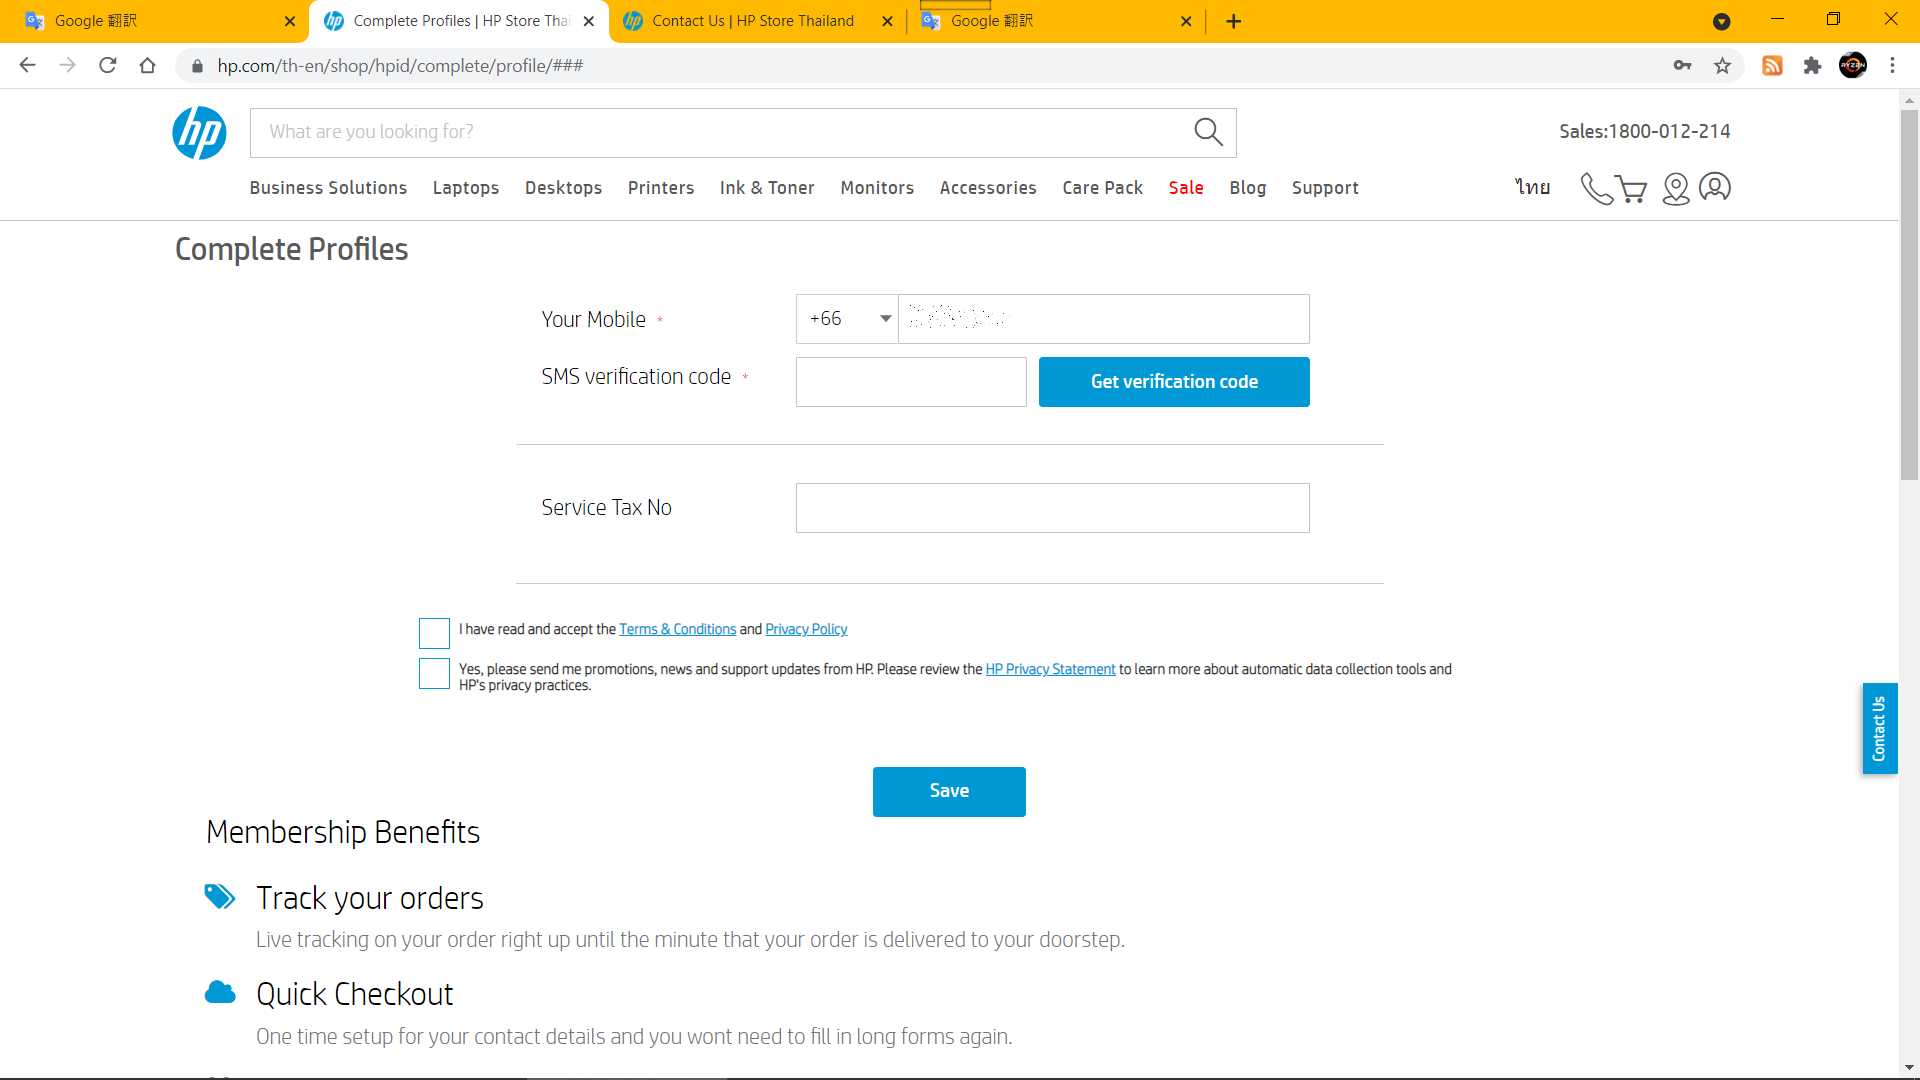The image size is (1920, 1080).
Task: Close the first Google Translate tab
Action: tap(289, 21)
